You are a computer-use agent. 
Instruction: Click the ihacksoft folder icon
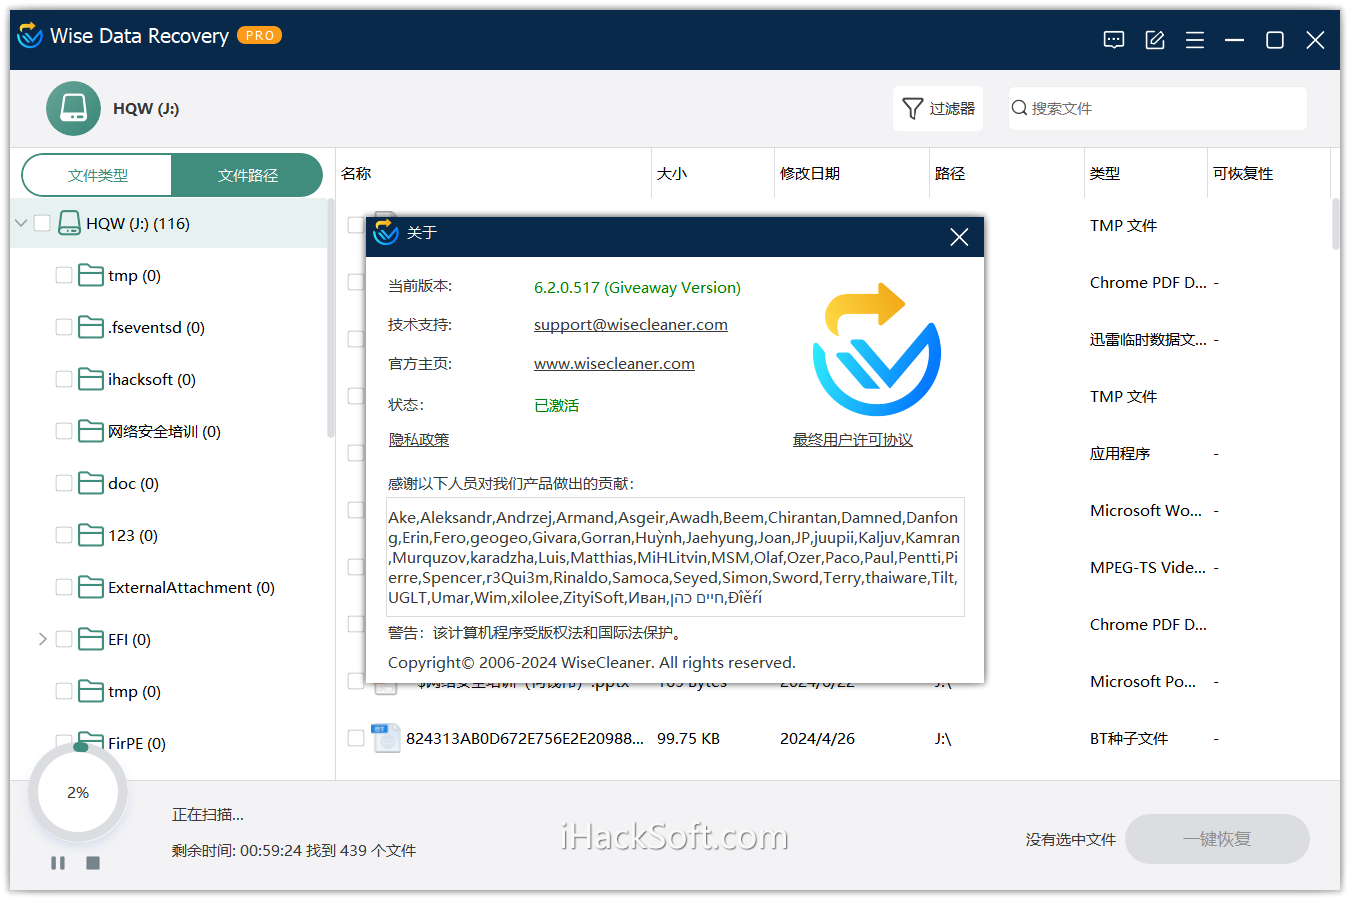point(91,379)
